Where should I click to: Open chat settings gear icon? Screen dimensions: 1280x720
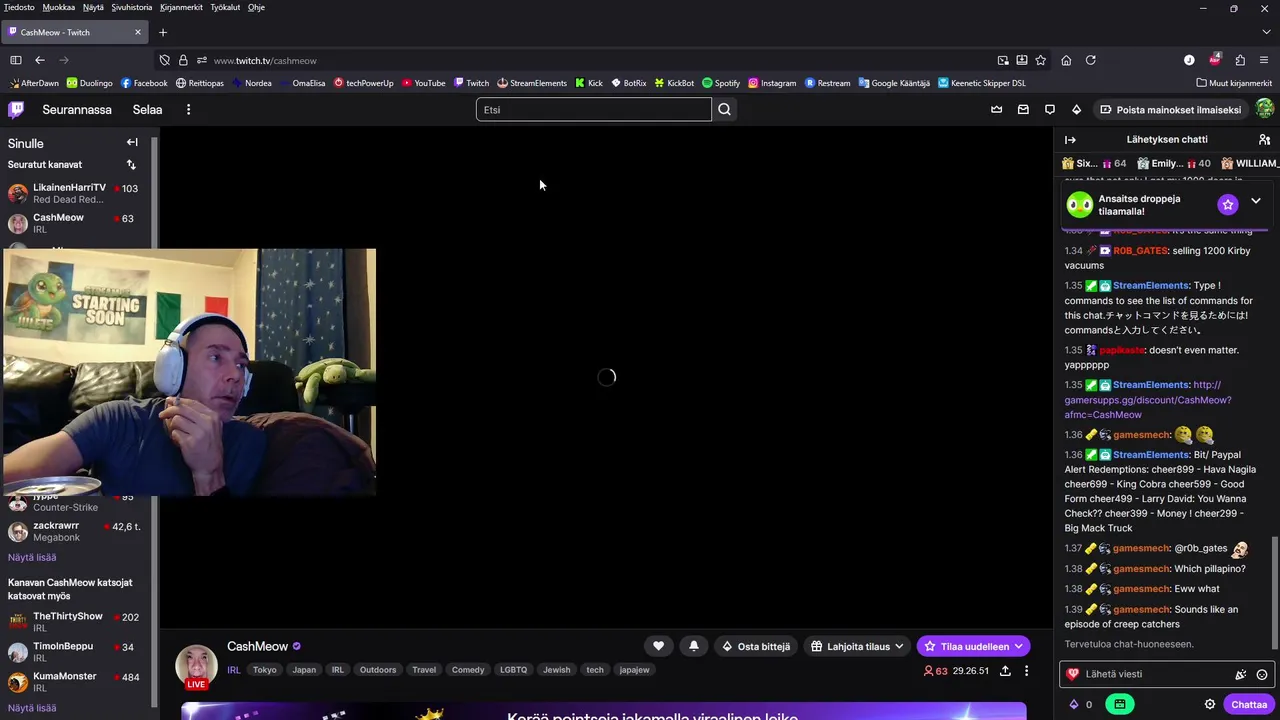(1210, 704)
